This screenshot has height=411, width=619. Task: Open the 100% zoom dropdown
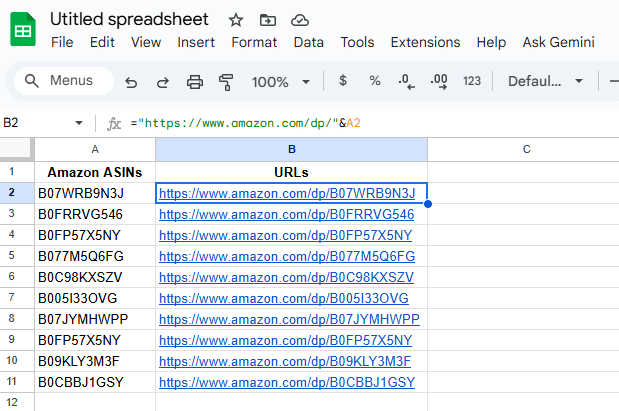point(279,82)
